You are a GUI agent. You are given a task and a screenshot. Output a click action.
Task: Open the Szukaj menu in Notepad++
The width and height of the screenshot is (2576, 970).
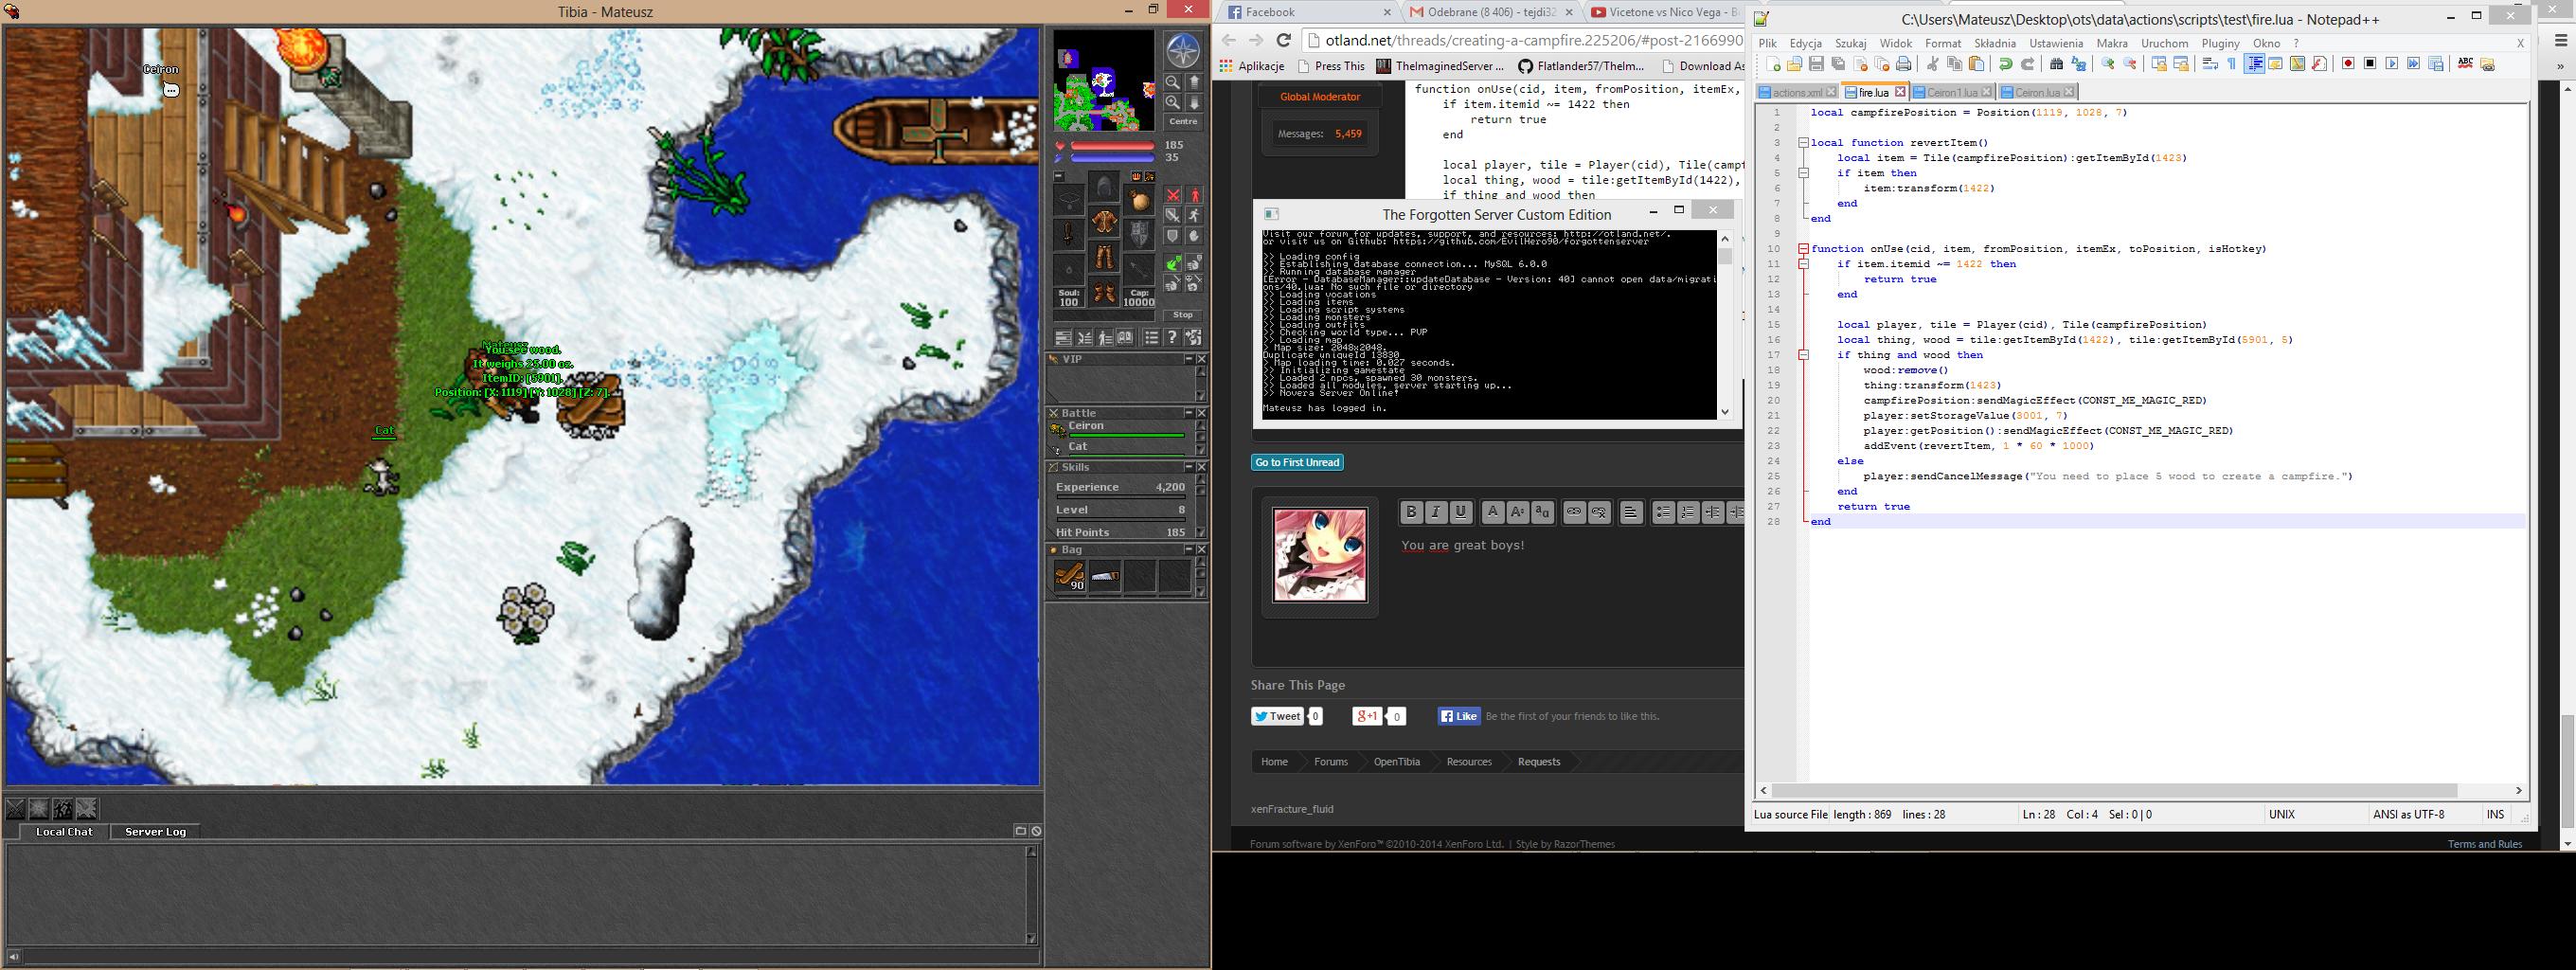tap(1851, 43)
